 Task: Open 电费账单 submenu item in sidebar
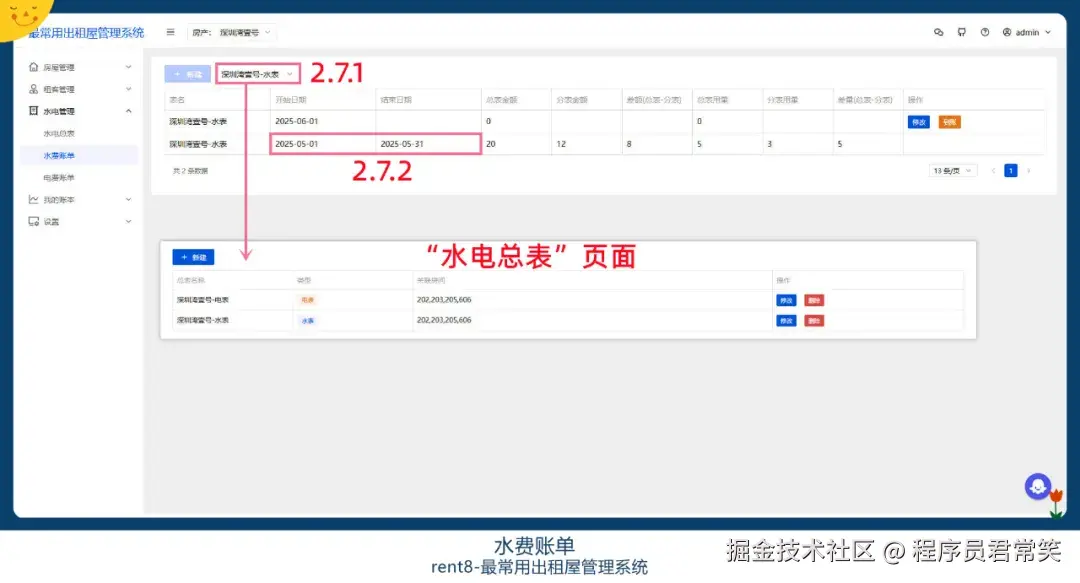pyautogui.click(x=59, y=178)
